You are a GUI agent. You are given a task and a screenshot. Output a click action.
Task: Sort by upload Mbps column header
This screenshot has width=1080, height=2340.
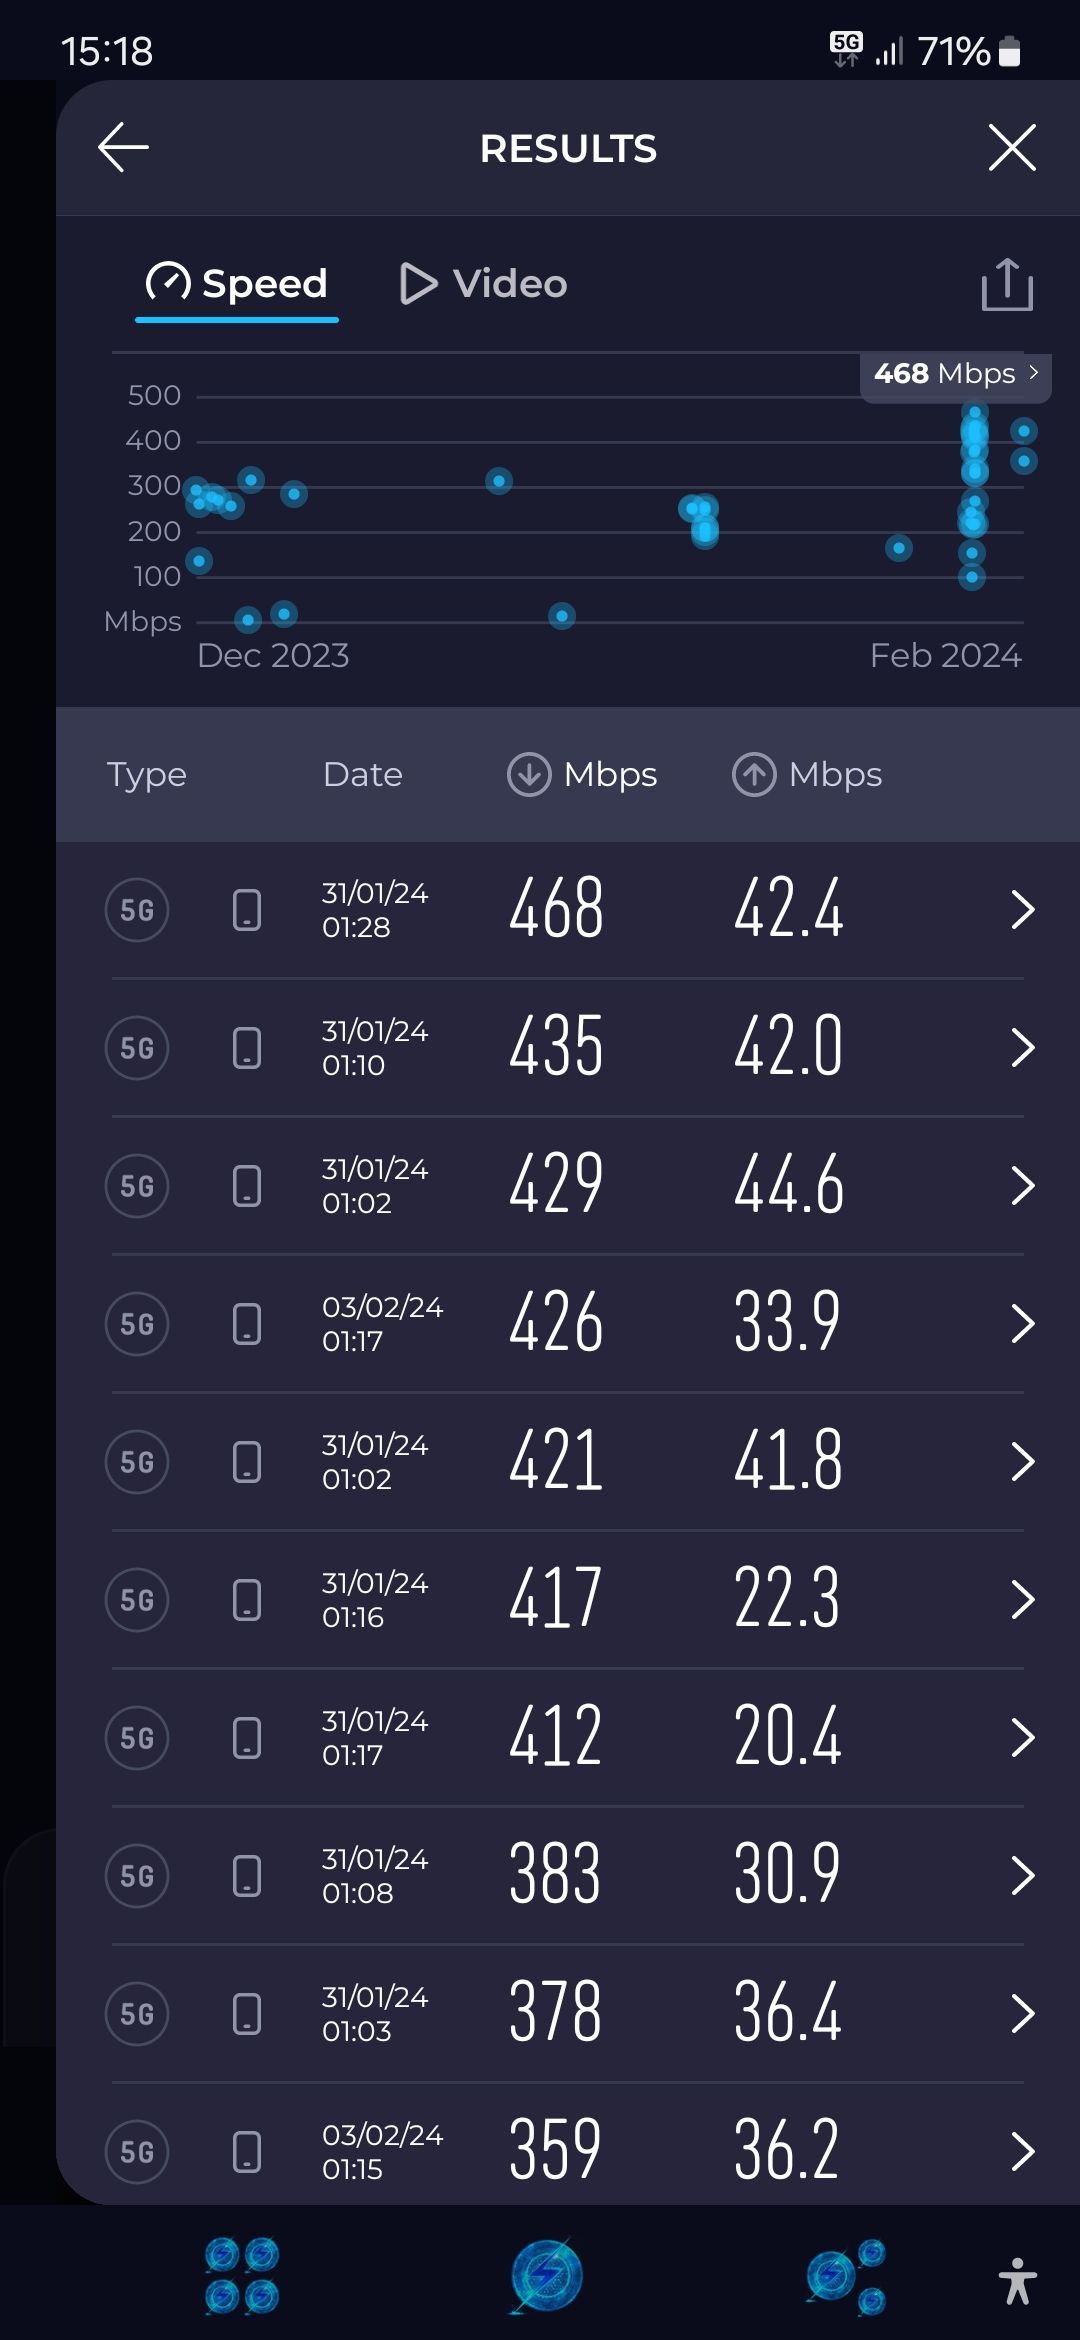(807, 775)
